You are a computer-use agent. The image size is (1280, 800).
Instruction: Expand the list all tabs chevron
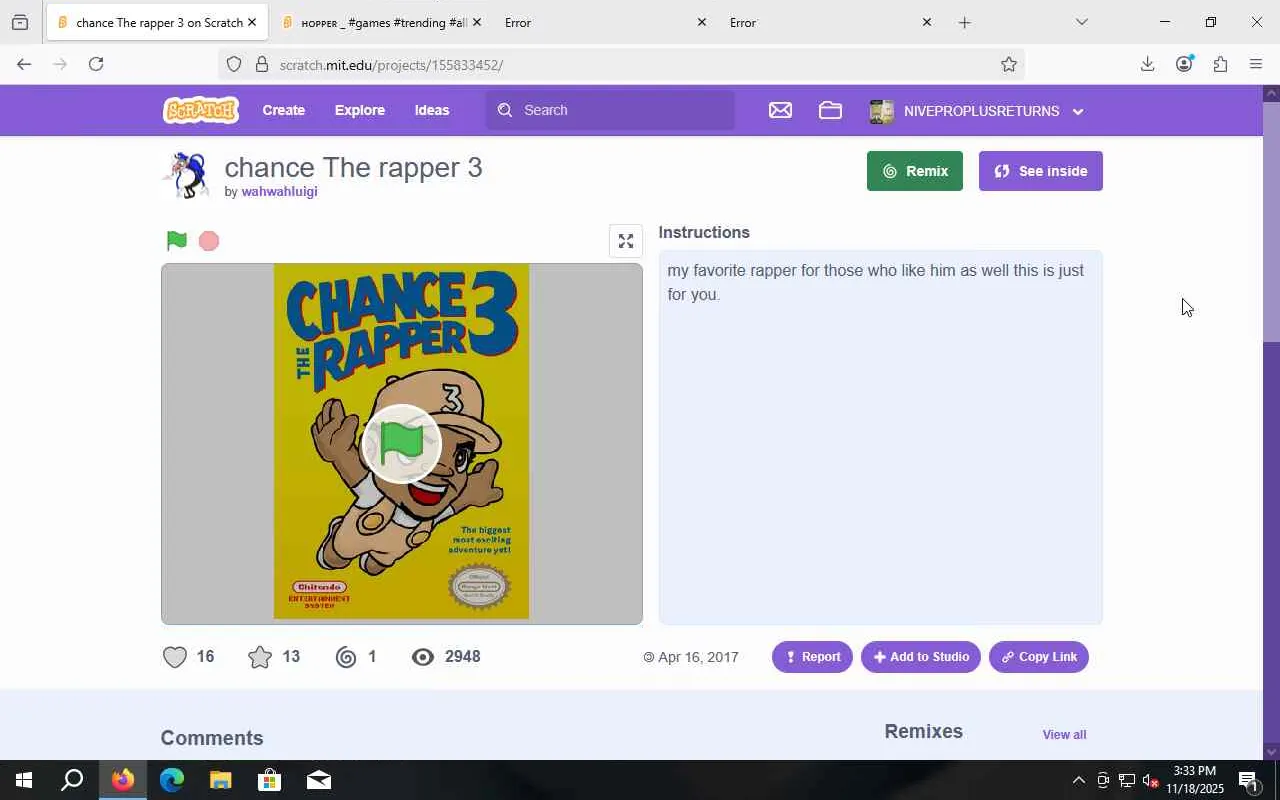[1081, 22]
